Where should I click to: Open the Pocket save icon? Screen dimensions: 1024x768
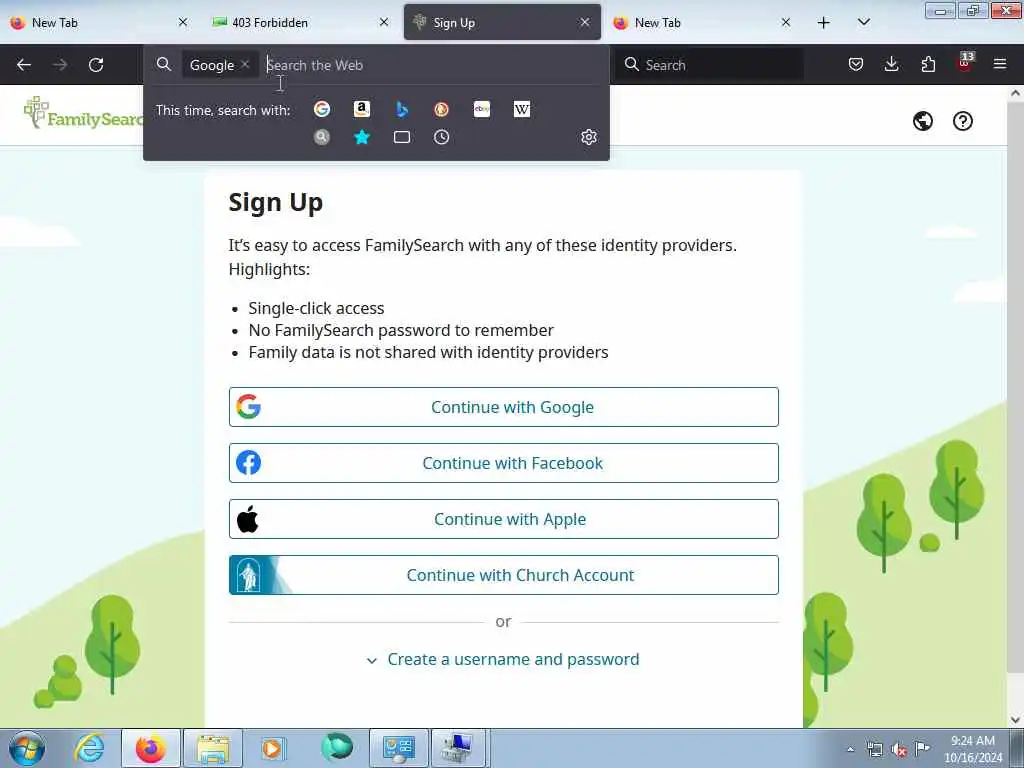tap(856, 64)
